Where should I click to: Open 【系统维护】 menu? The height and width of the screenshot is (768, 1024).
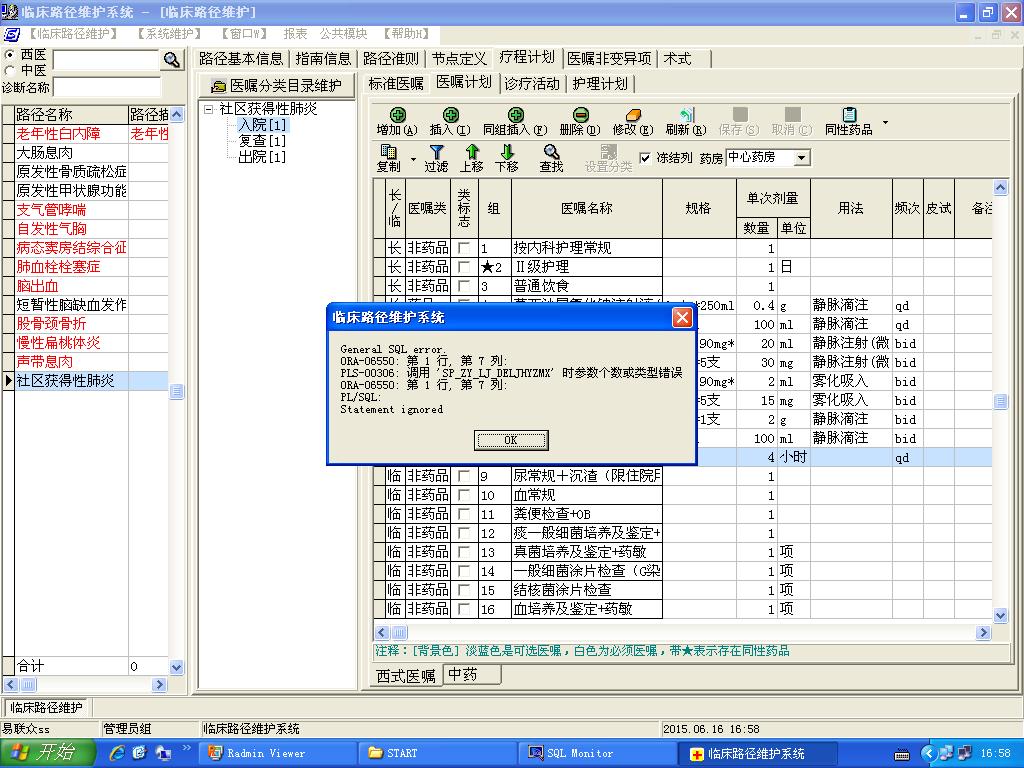coord(168,34)
